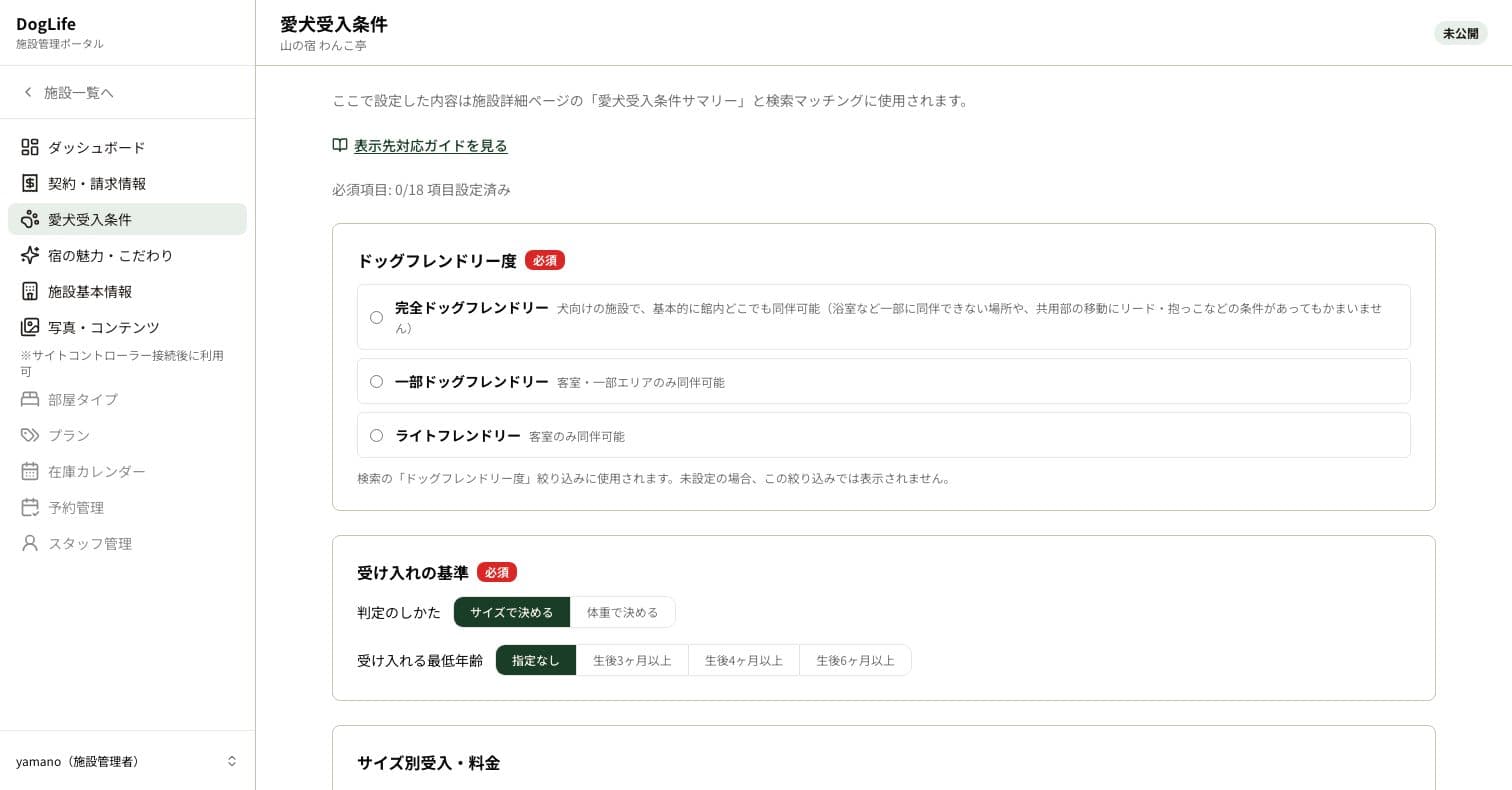Viewport: 1512px width, 790px height.
Task: Set minimum age to 生後3ヶ月以上
Action: [632, 660]
